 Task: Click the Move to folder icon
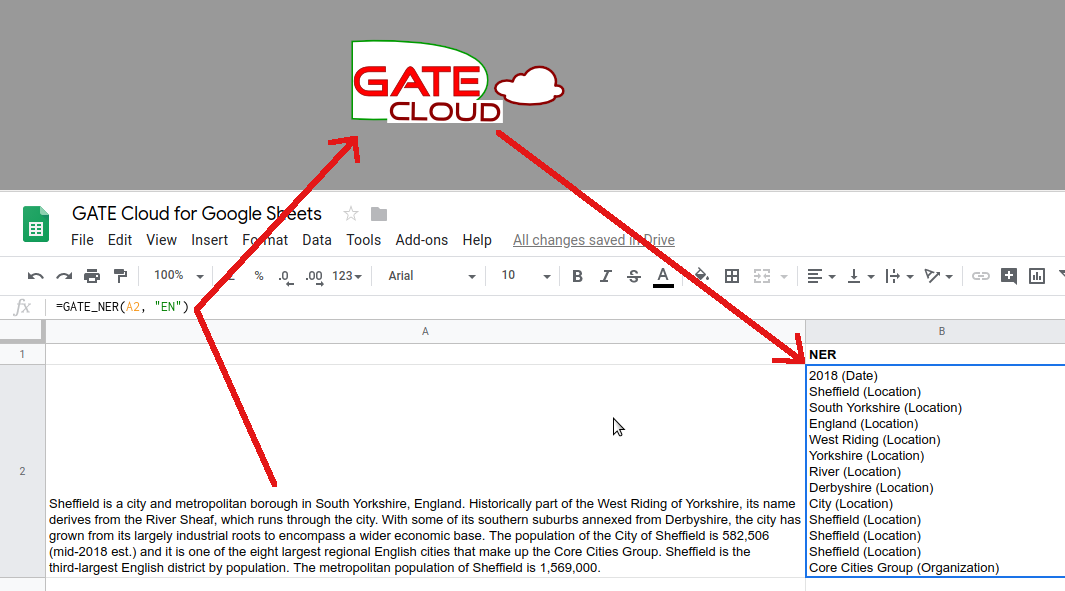379,214
